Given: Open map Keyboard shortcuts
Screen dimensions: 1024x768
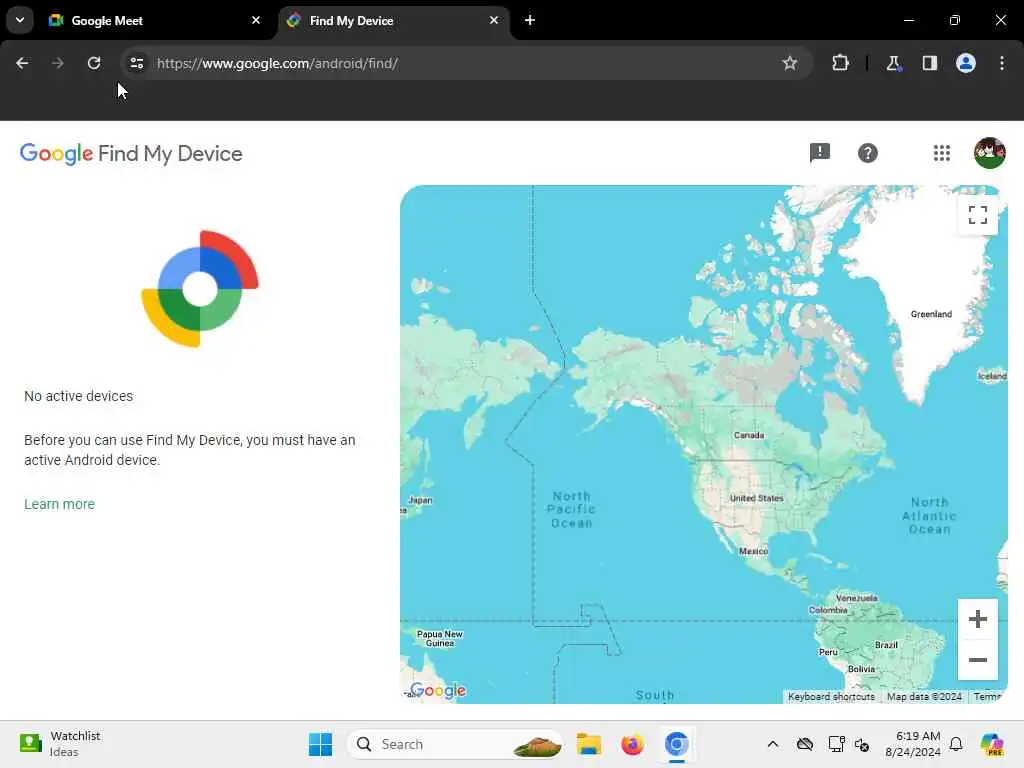Looking at the screenshot, I should [831, 697].
